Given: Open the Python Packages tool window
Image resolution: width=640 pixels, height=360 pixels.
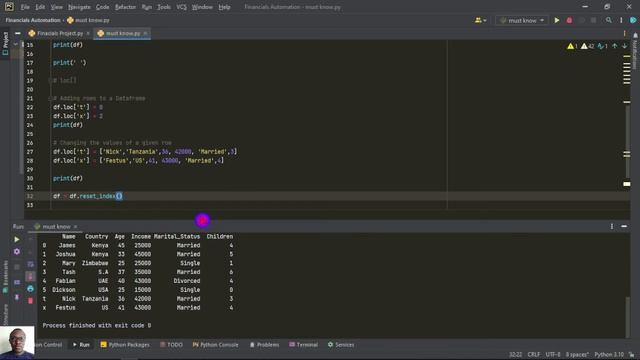Looking at the screenshot, I should [x=125, y=345].
